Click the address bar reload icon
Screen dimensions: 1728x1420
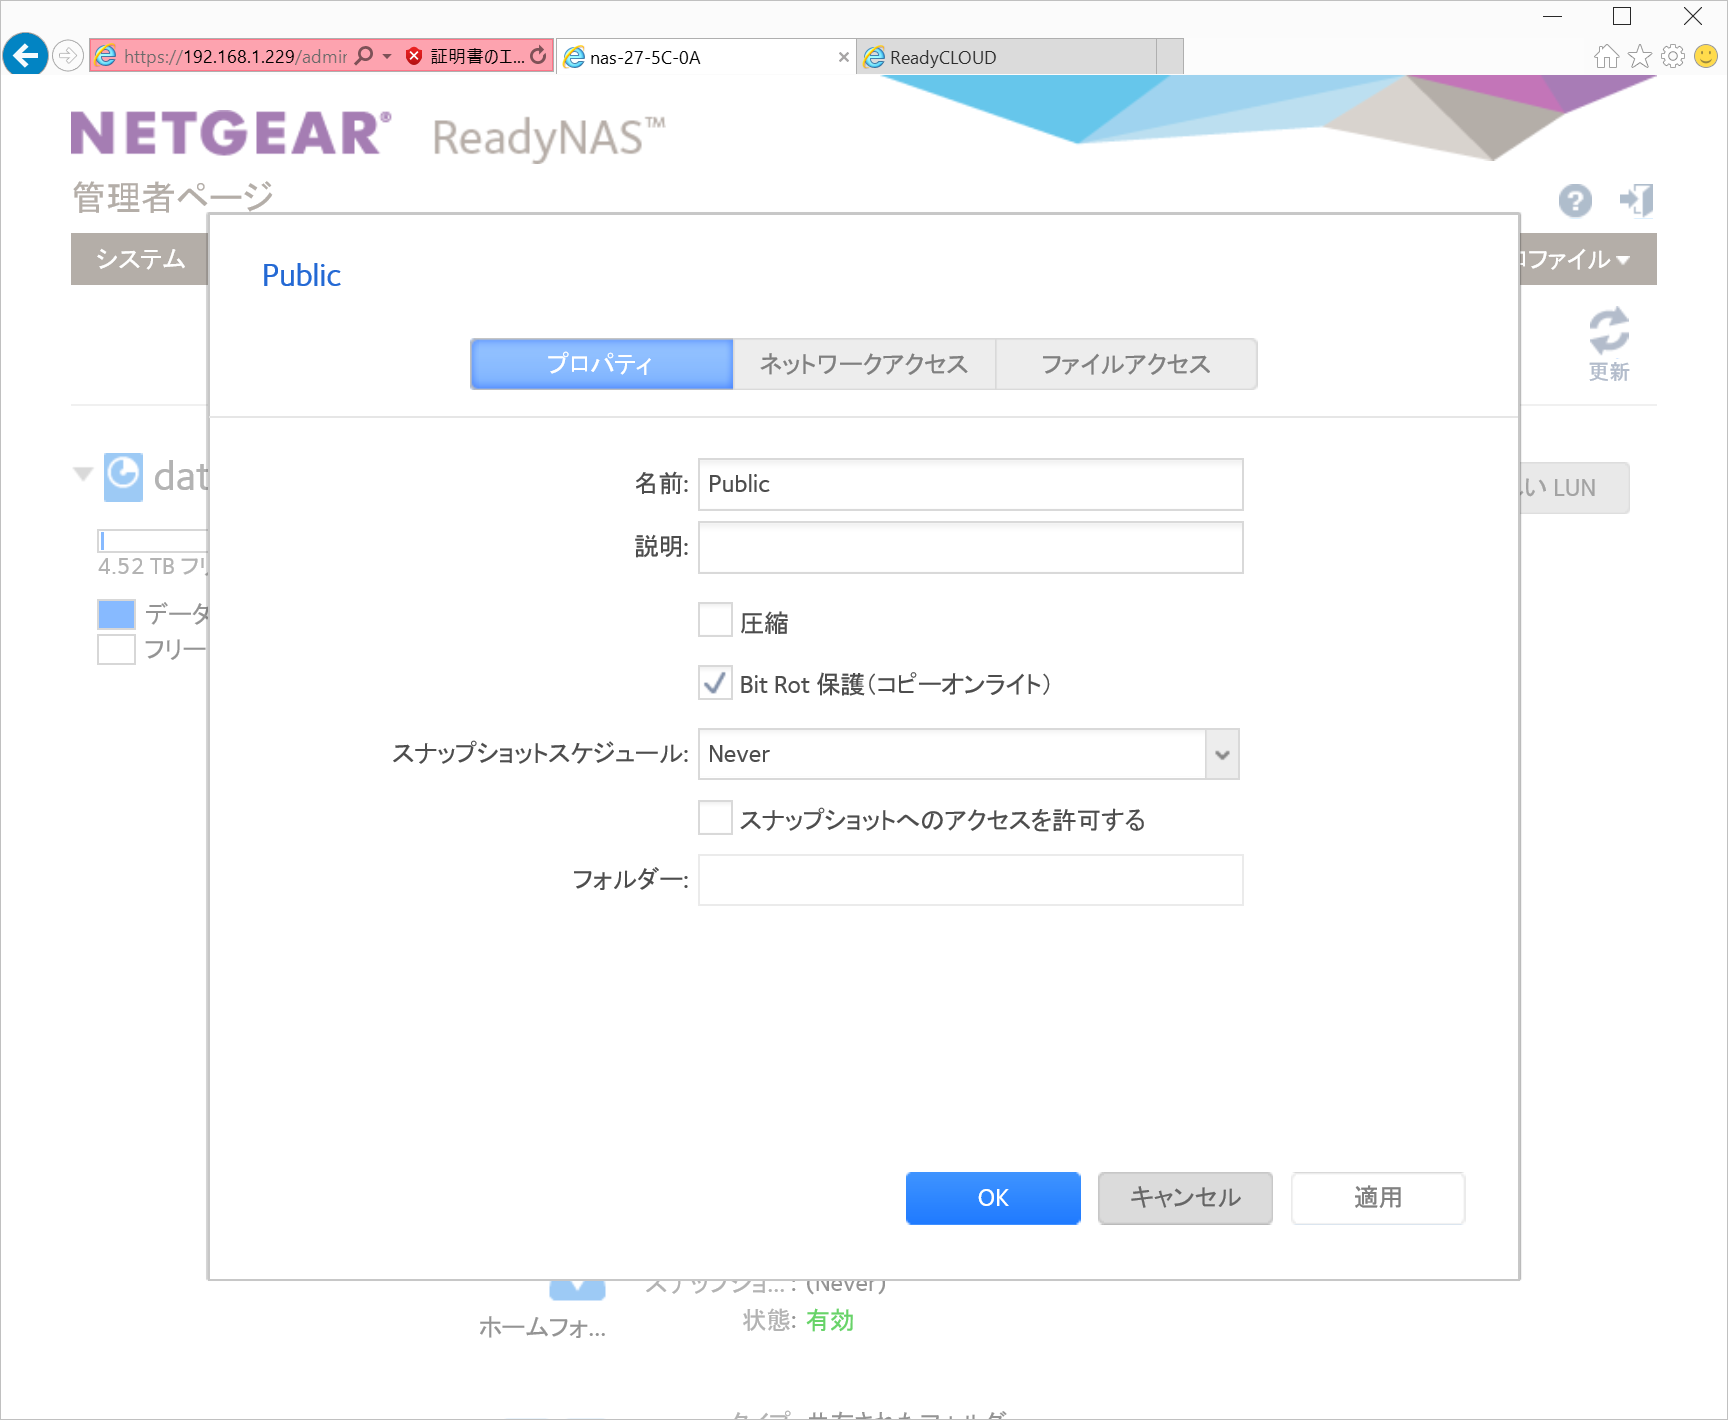538,56
